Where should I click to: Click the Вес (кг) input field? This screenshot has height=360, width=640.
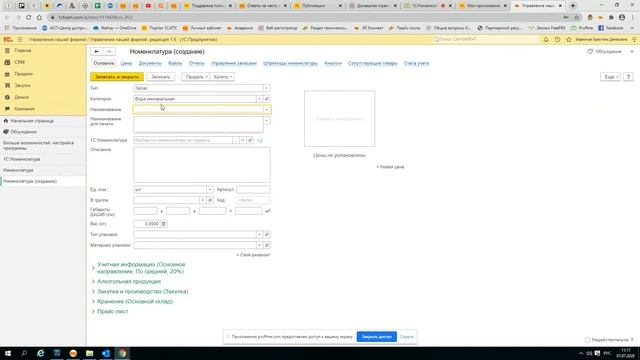coord(147,224)
